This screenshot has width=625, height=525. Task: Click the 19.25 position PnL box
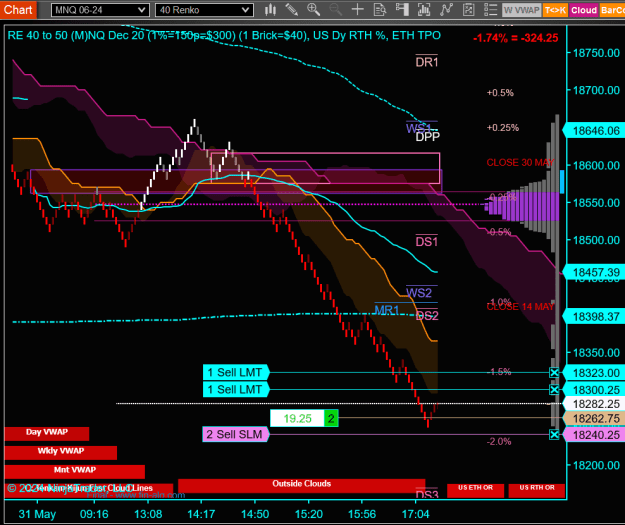(297, 419)
